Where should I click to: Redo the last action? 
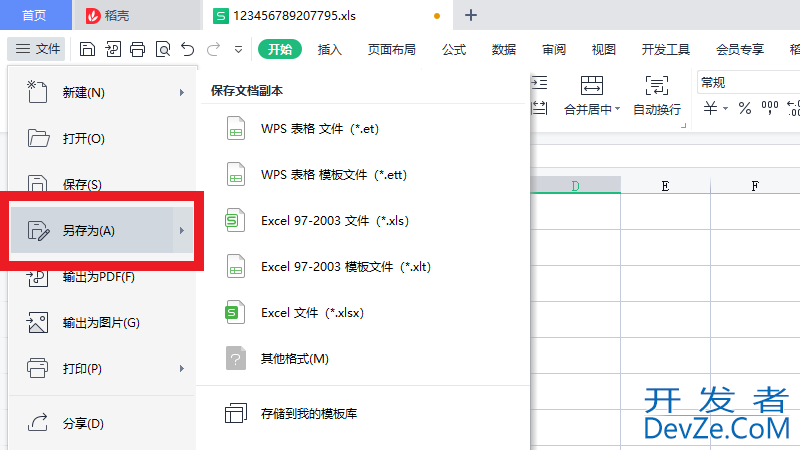(x=213, y=49)
